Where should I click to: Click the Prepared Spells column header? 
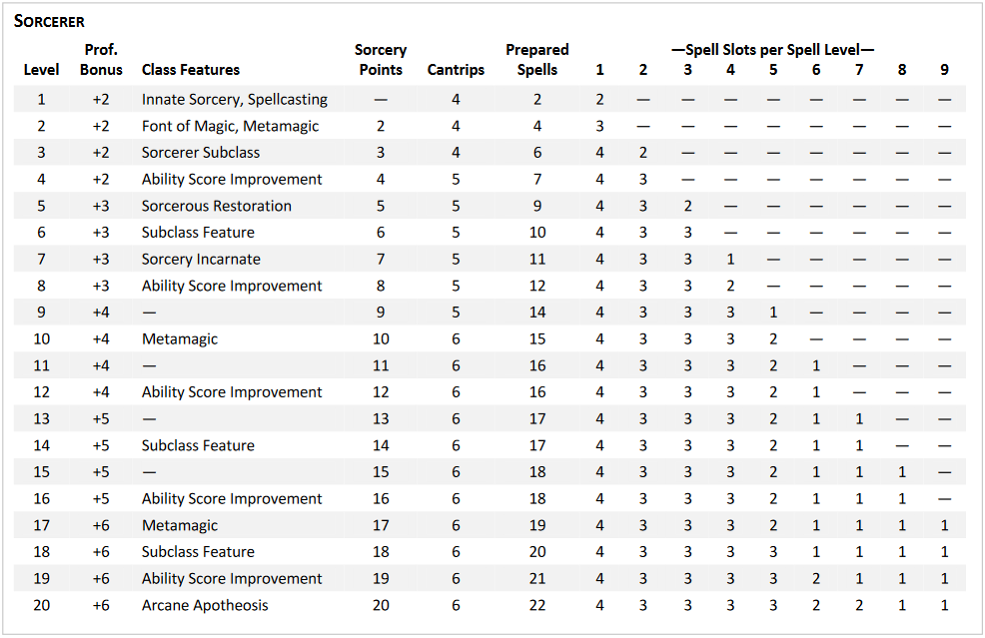click(x=537, y=60)
